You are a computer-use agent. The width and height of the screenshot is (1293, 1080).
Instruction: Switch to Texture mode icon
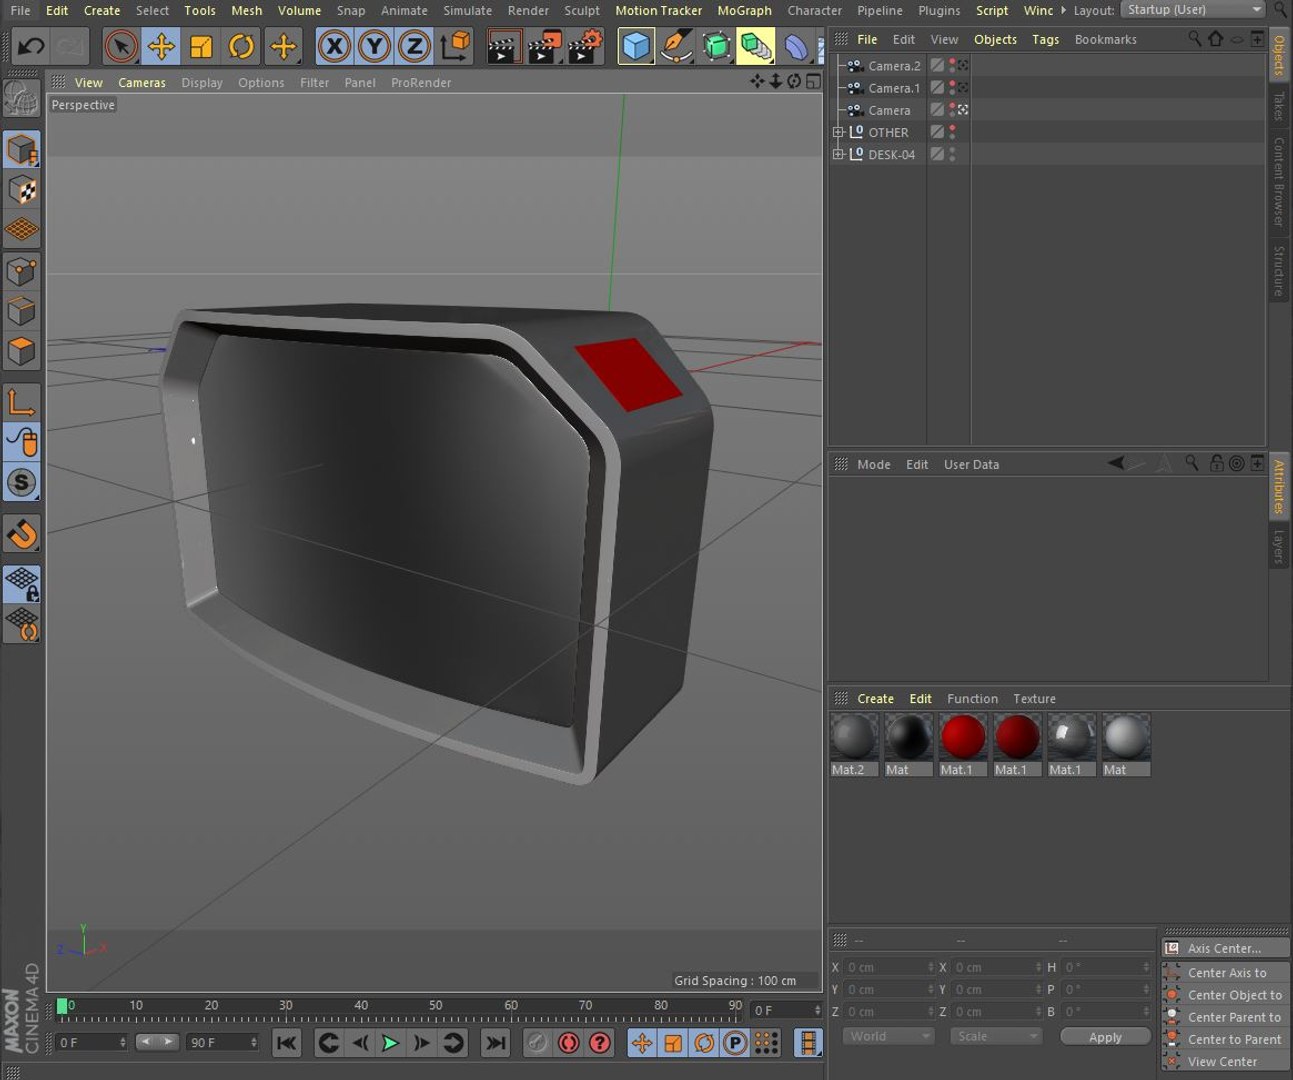point(22,190)
